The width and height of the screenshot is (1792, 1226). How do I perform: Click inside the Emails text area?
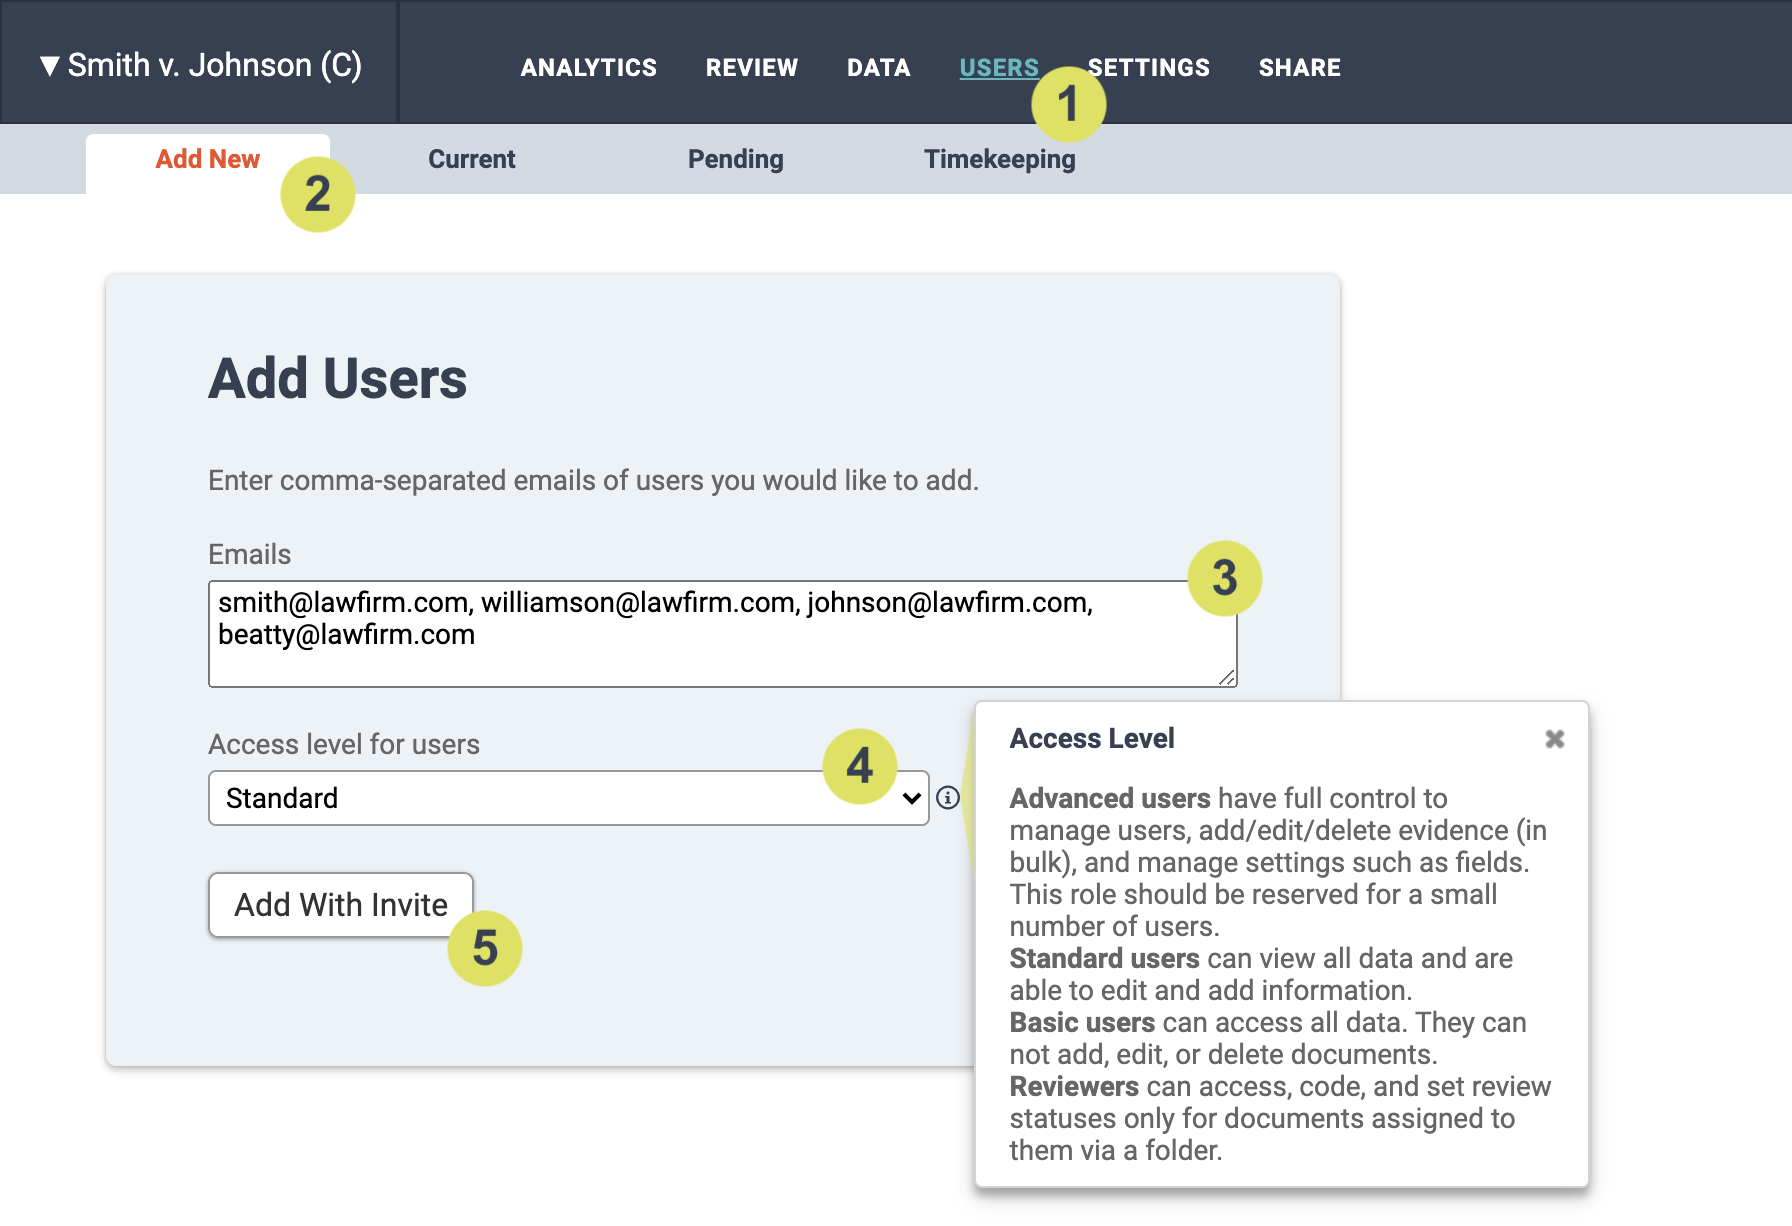(723, 634)
